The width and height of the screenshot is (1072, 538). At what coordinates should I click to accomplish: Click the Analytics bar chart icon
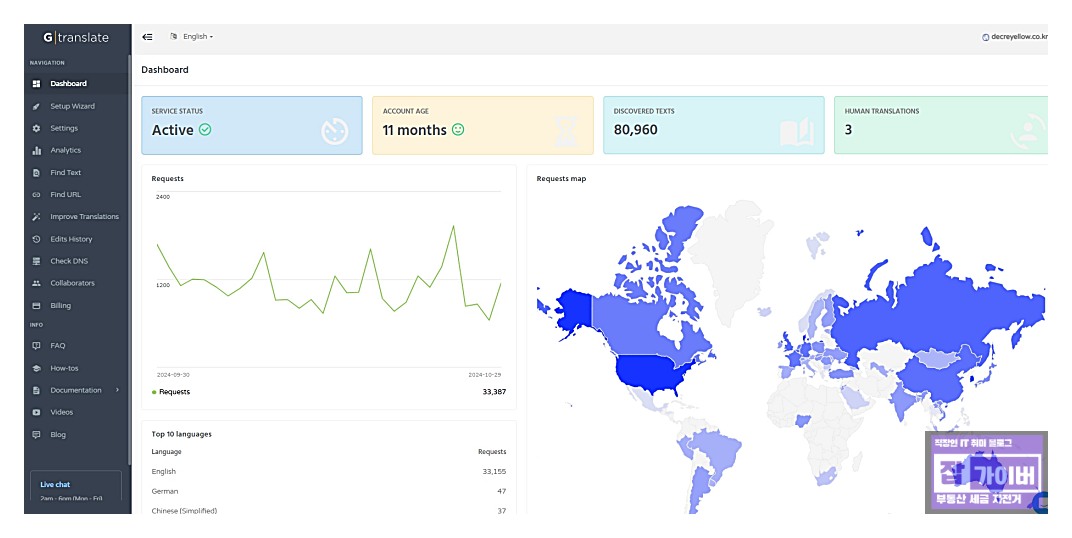[36, 150]
